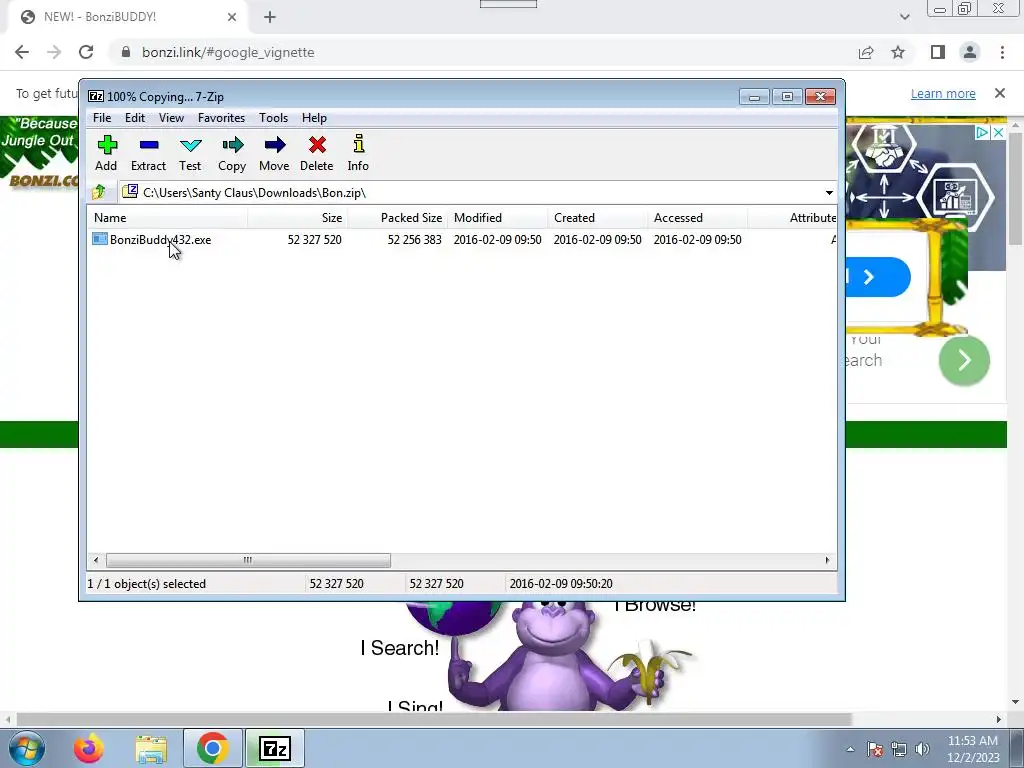This screenshot has width=1024, height=768.
Task: Sort by the Packed Size column
Action: (398, 217)
